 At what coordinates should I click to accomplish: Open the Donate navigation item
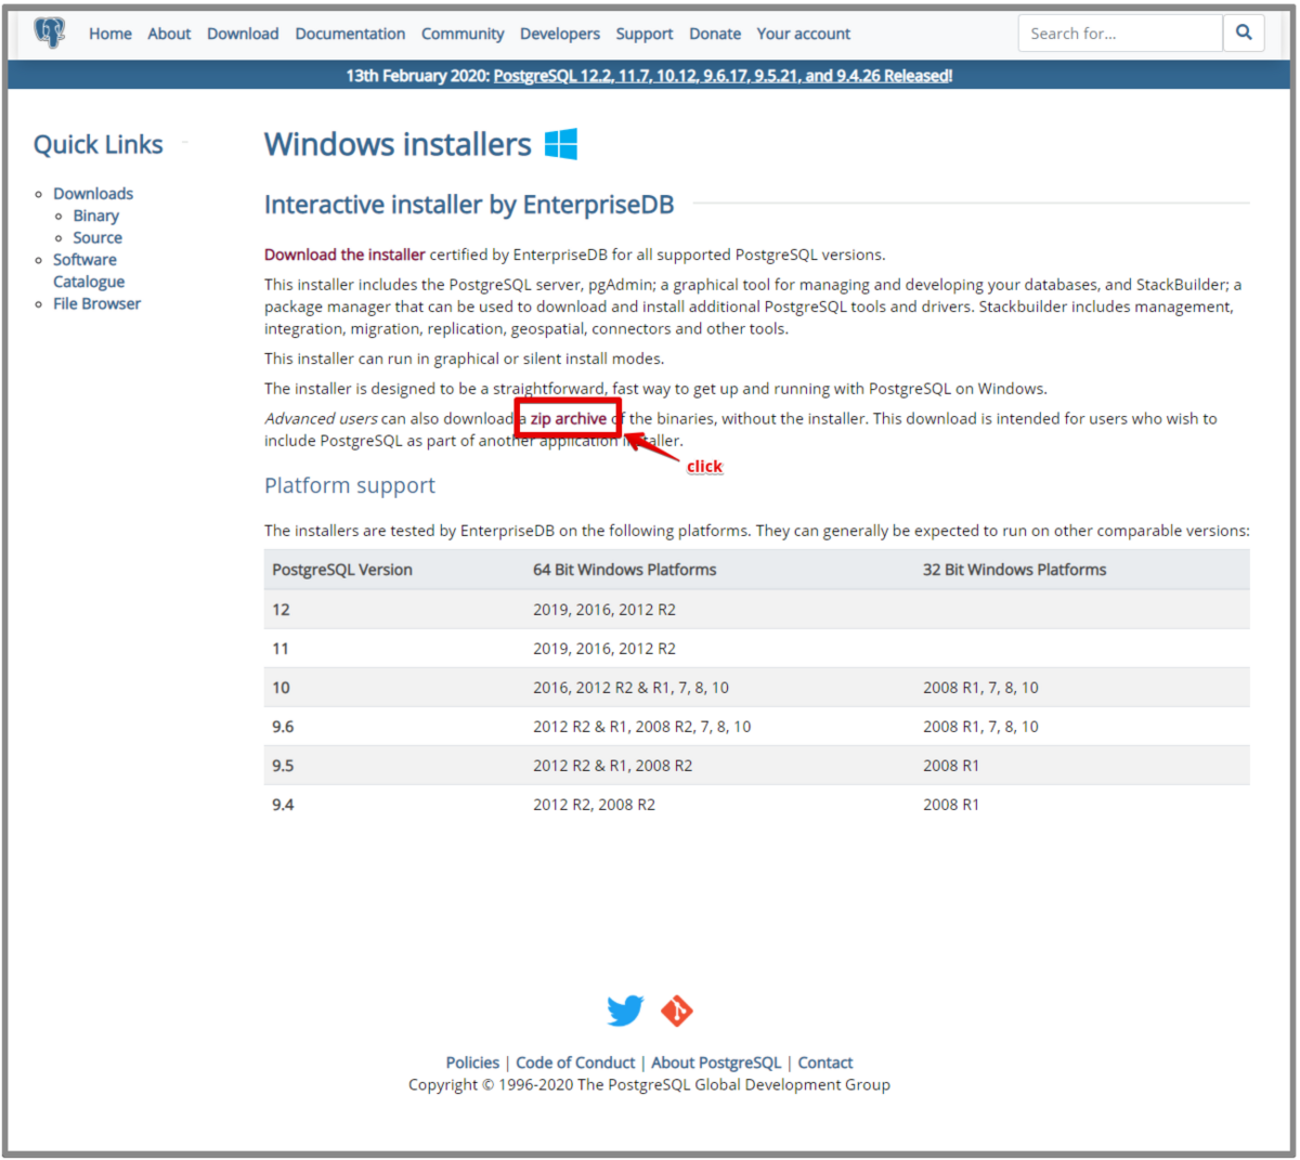[715, 33]
